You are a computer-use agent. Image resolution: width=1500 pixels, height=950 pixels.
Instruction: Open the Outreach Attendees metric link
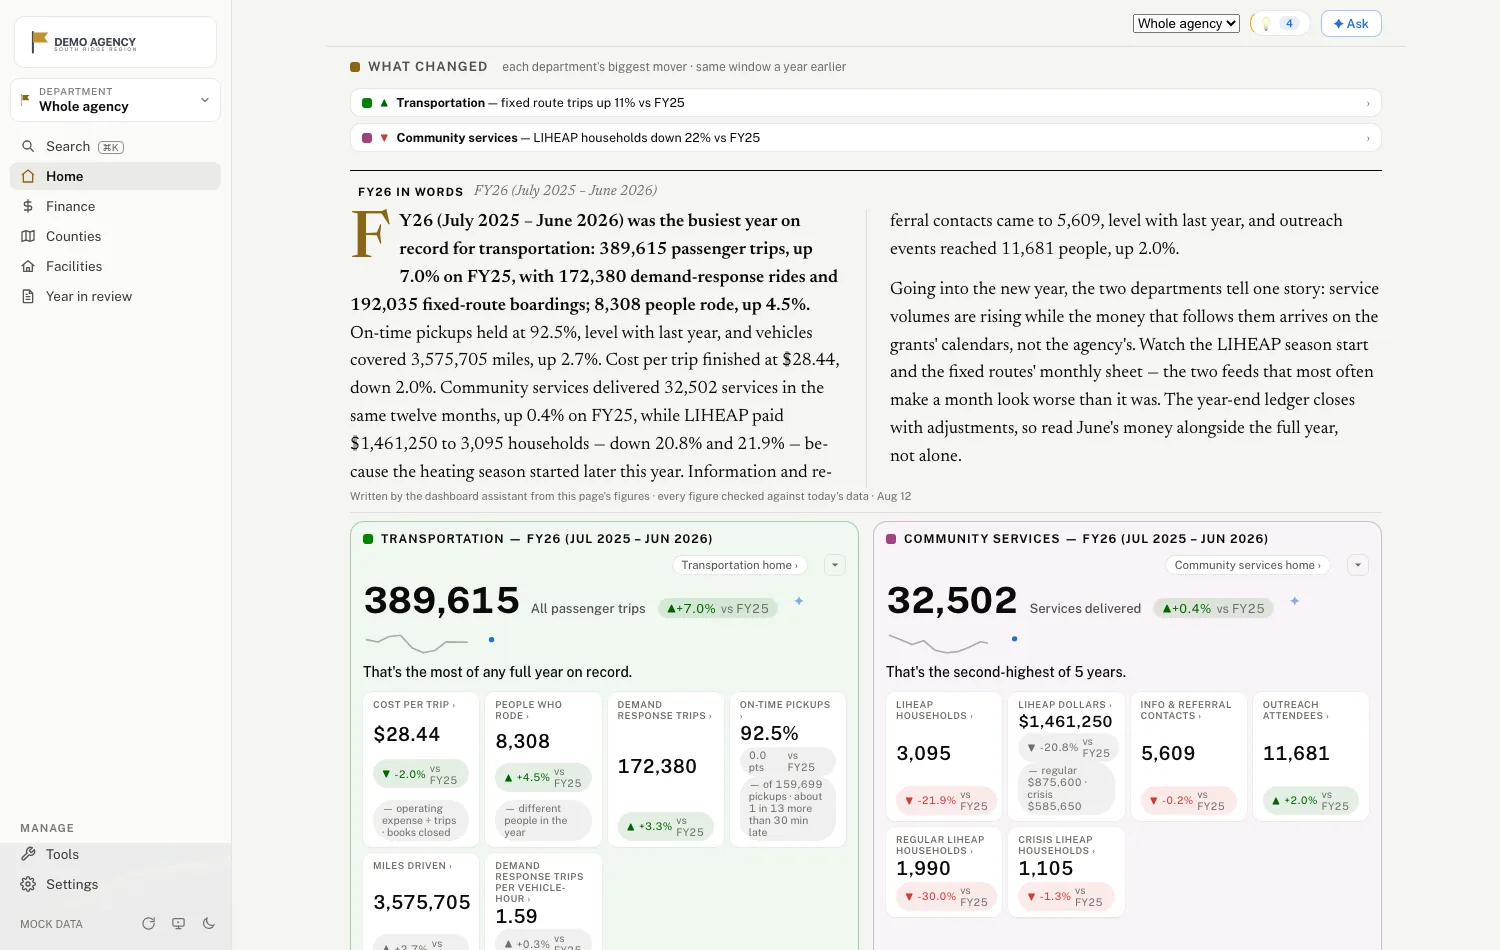point(1295,710)
